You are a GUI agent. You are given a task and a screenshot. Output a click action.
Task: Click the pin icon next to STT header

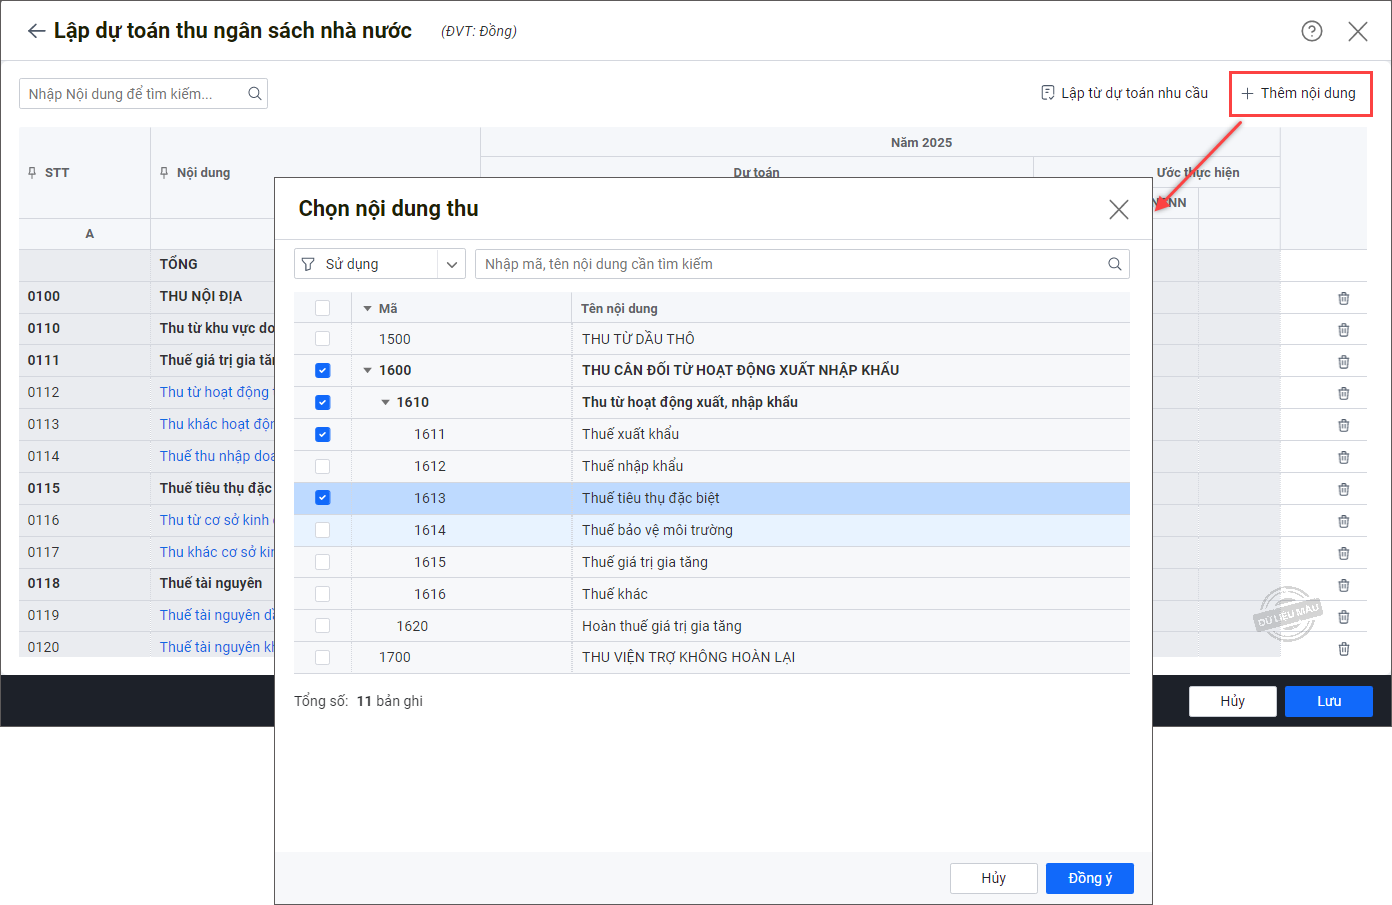click(x=32, y=173)
